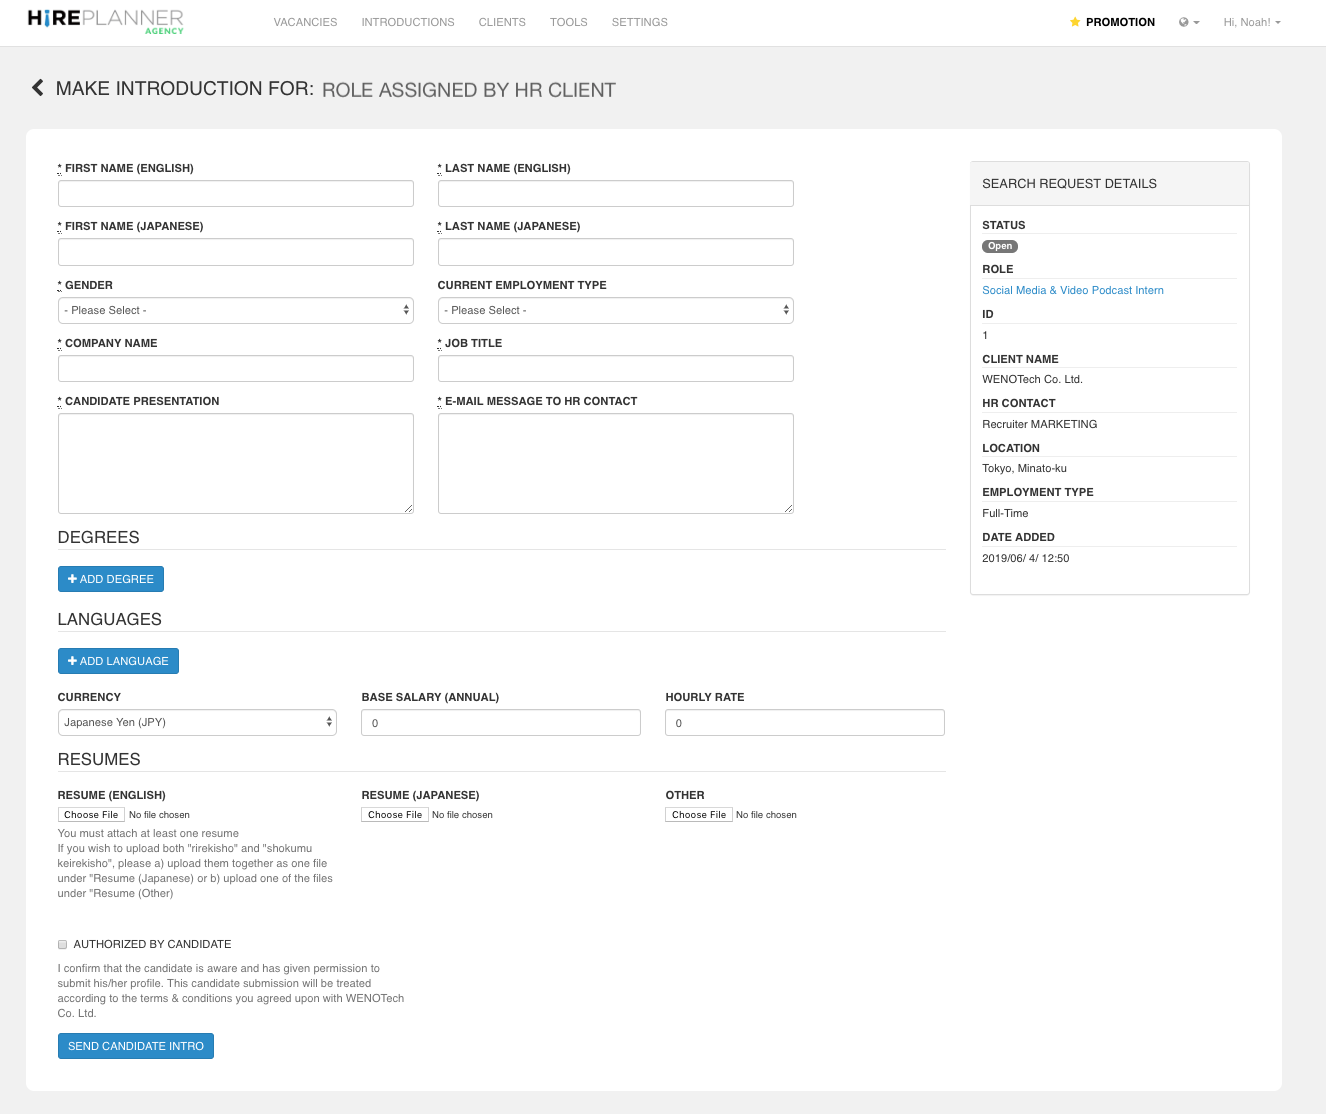
Task: Open the Gender dropdown
Action: 236,310
